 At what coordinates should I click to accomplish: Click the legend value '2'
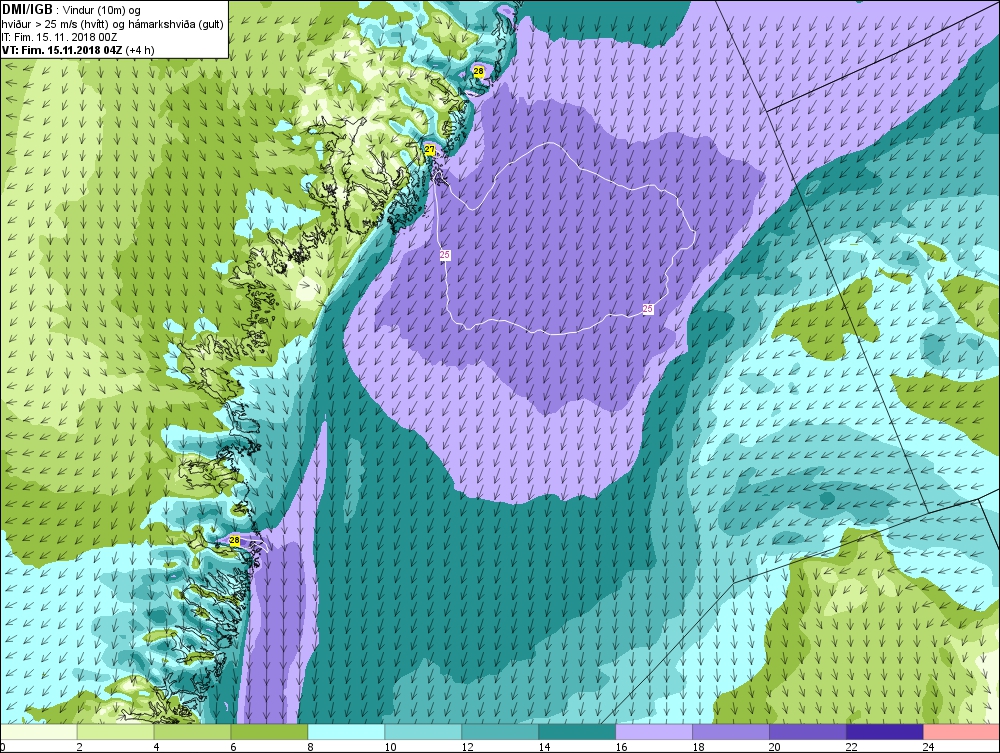(x=80, y=747)
